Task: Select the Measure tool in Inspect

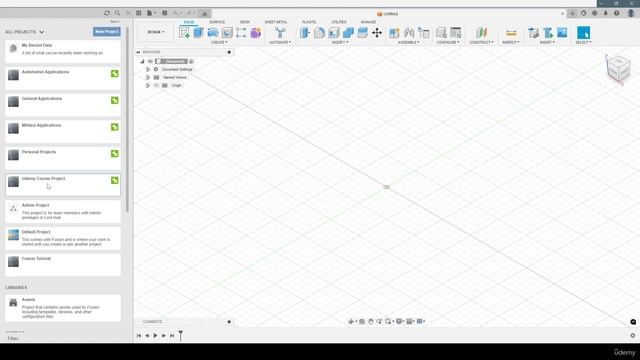Action: tap(511, 33)
